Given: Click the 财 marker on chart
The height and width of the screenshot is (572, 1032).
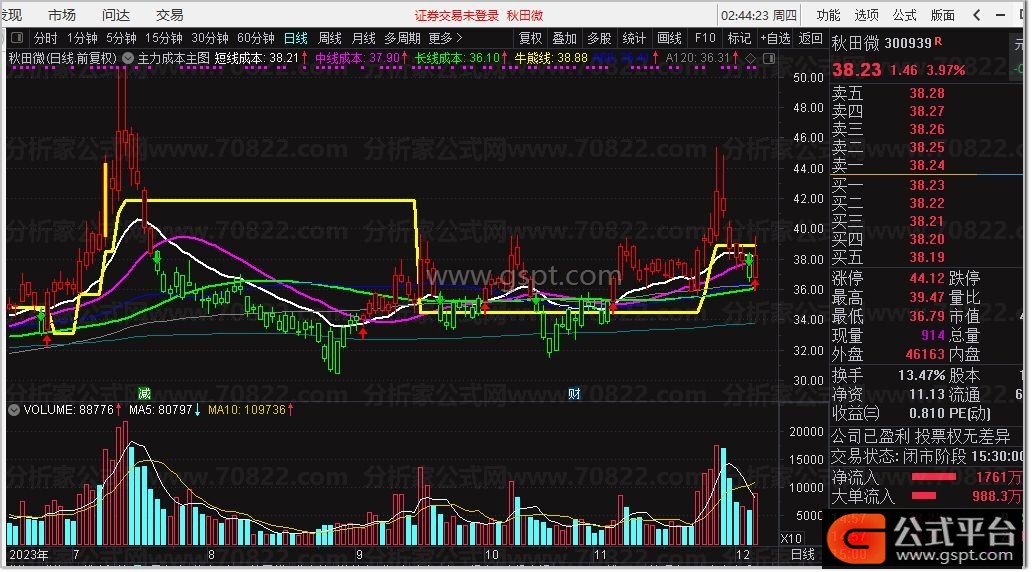Looking at the screenshot, I should point(574,394).
